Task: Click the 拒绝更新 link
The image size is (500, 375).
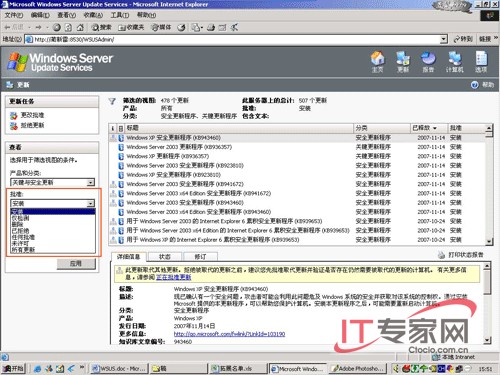Action: pos(32,126)
